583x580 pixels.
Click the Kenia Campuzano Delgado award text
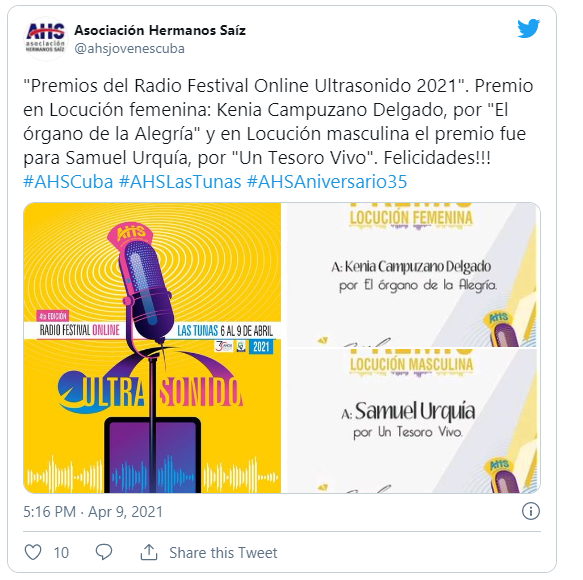click(414, 276)
